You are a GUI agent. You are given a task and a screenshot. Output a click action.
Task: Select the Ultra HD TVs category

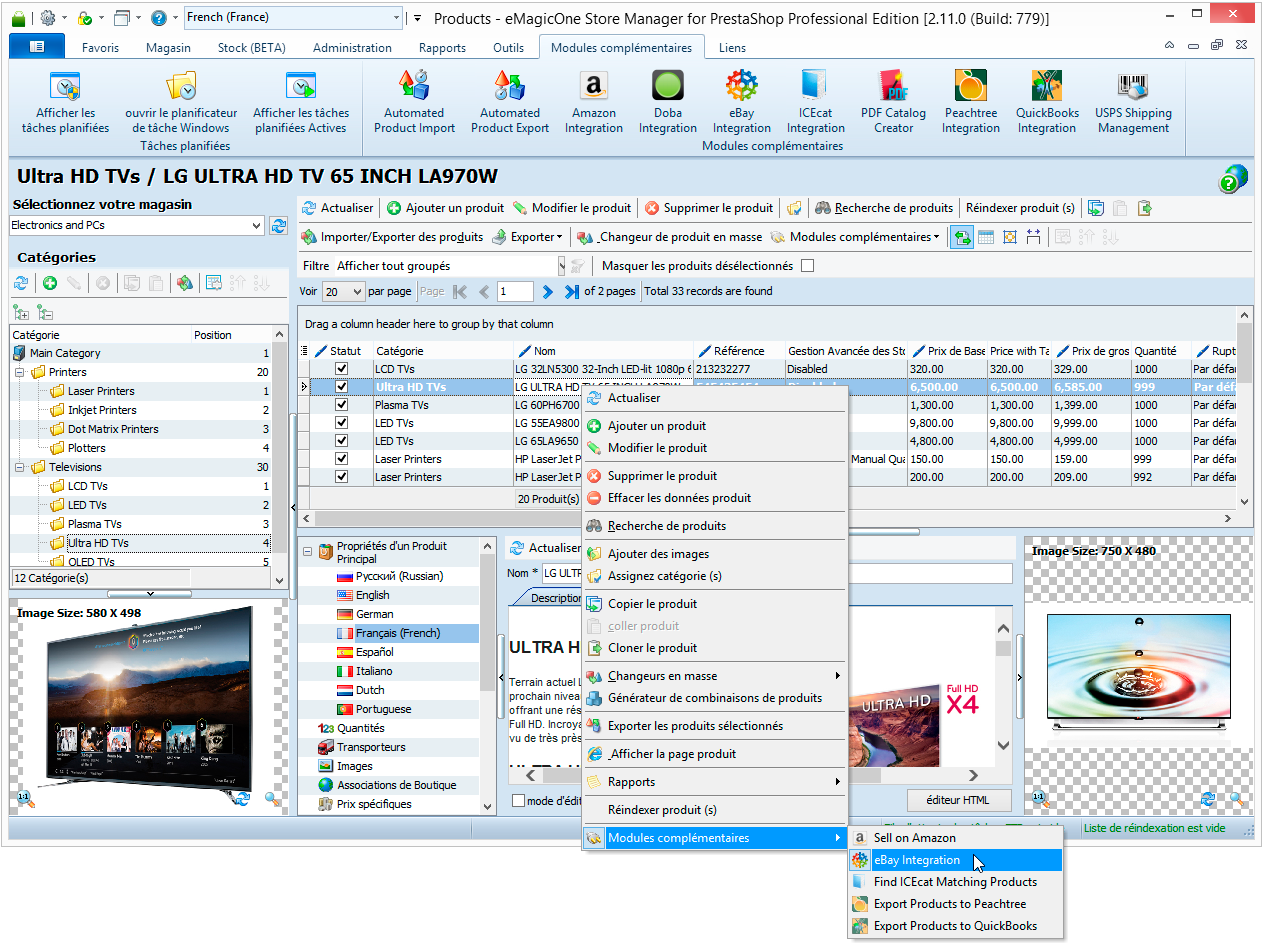tap(98, 543)
